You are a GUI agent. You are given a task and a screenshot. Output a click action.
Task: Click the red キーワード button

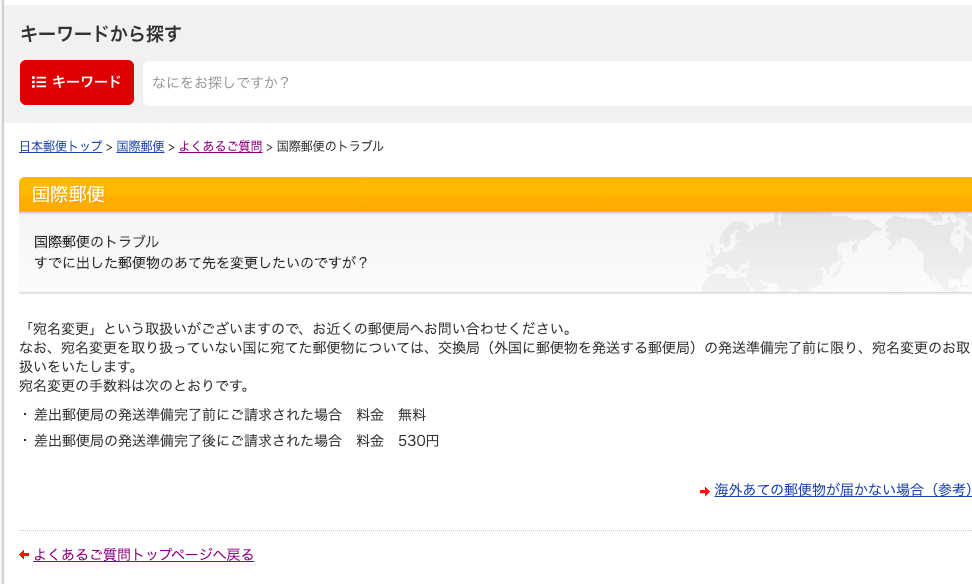[77, 82]
